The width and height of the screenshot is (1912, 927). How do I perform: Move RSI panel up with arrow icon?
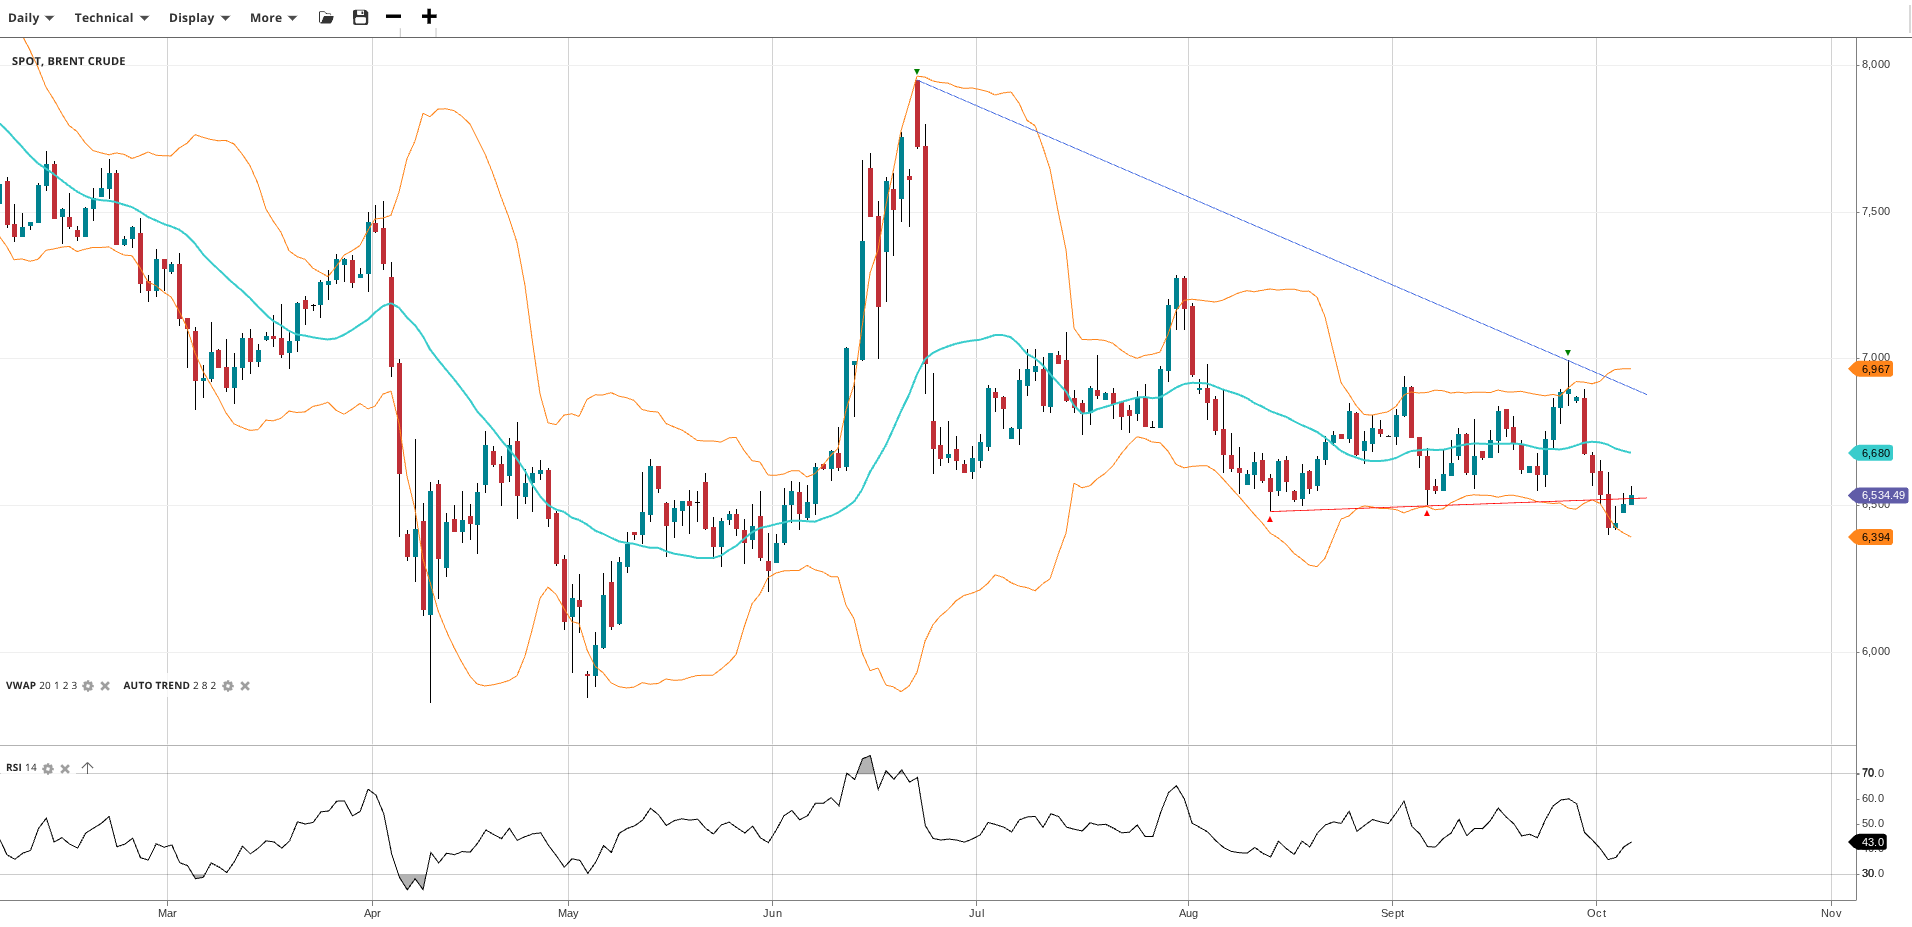pos(88,768)
